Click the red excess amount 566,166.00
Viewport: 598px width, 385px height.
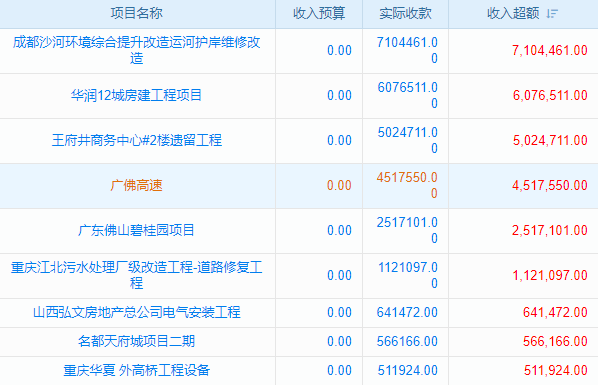[x=555, y=341]
